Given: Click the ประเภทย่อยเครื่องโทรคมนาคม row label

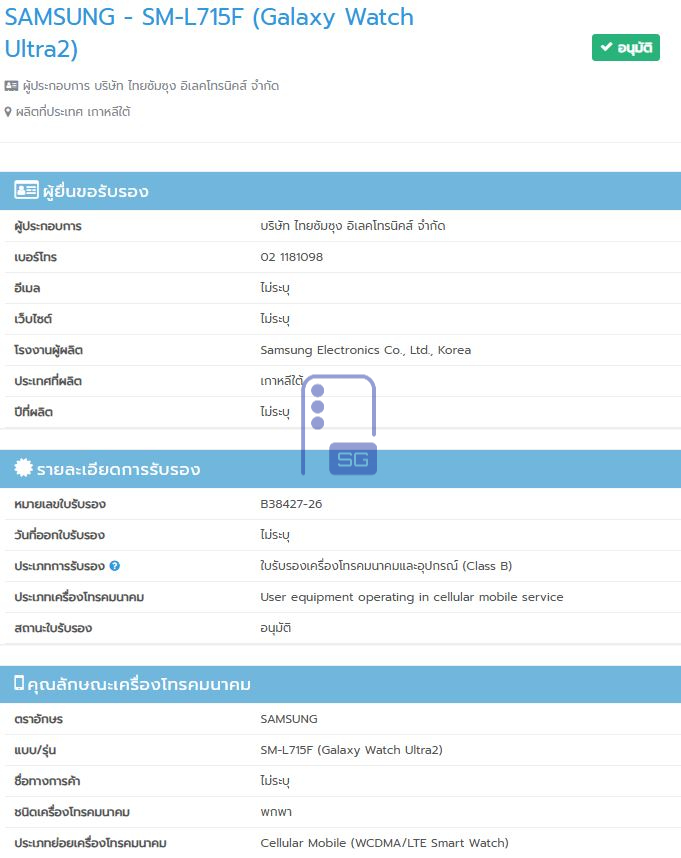Looking at the screenshot, I should tap(90, 843).
